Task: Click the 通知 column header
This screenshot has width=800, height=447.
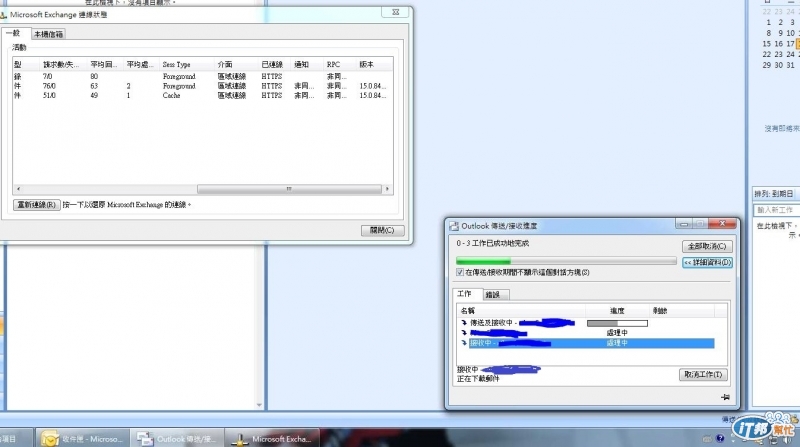Action: click(307, 64)
